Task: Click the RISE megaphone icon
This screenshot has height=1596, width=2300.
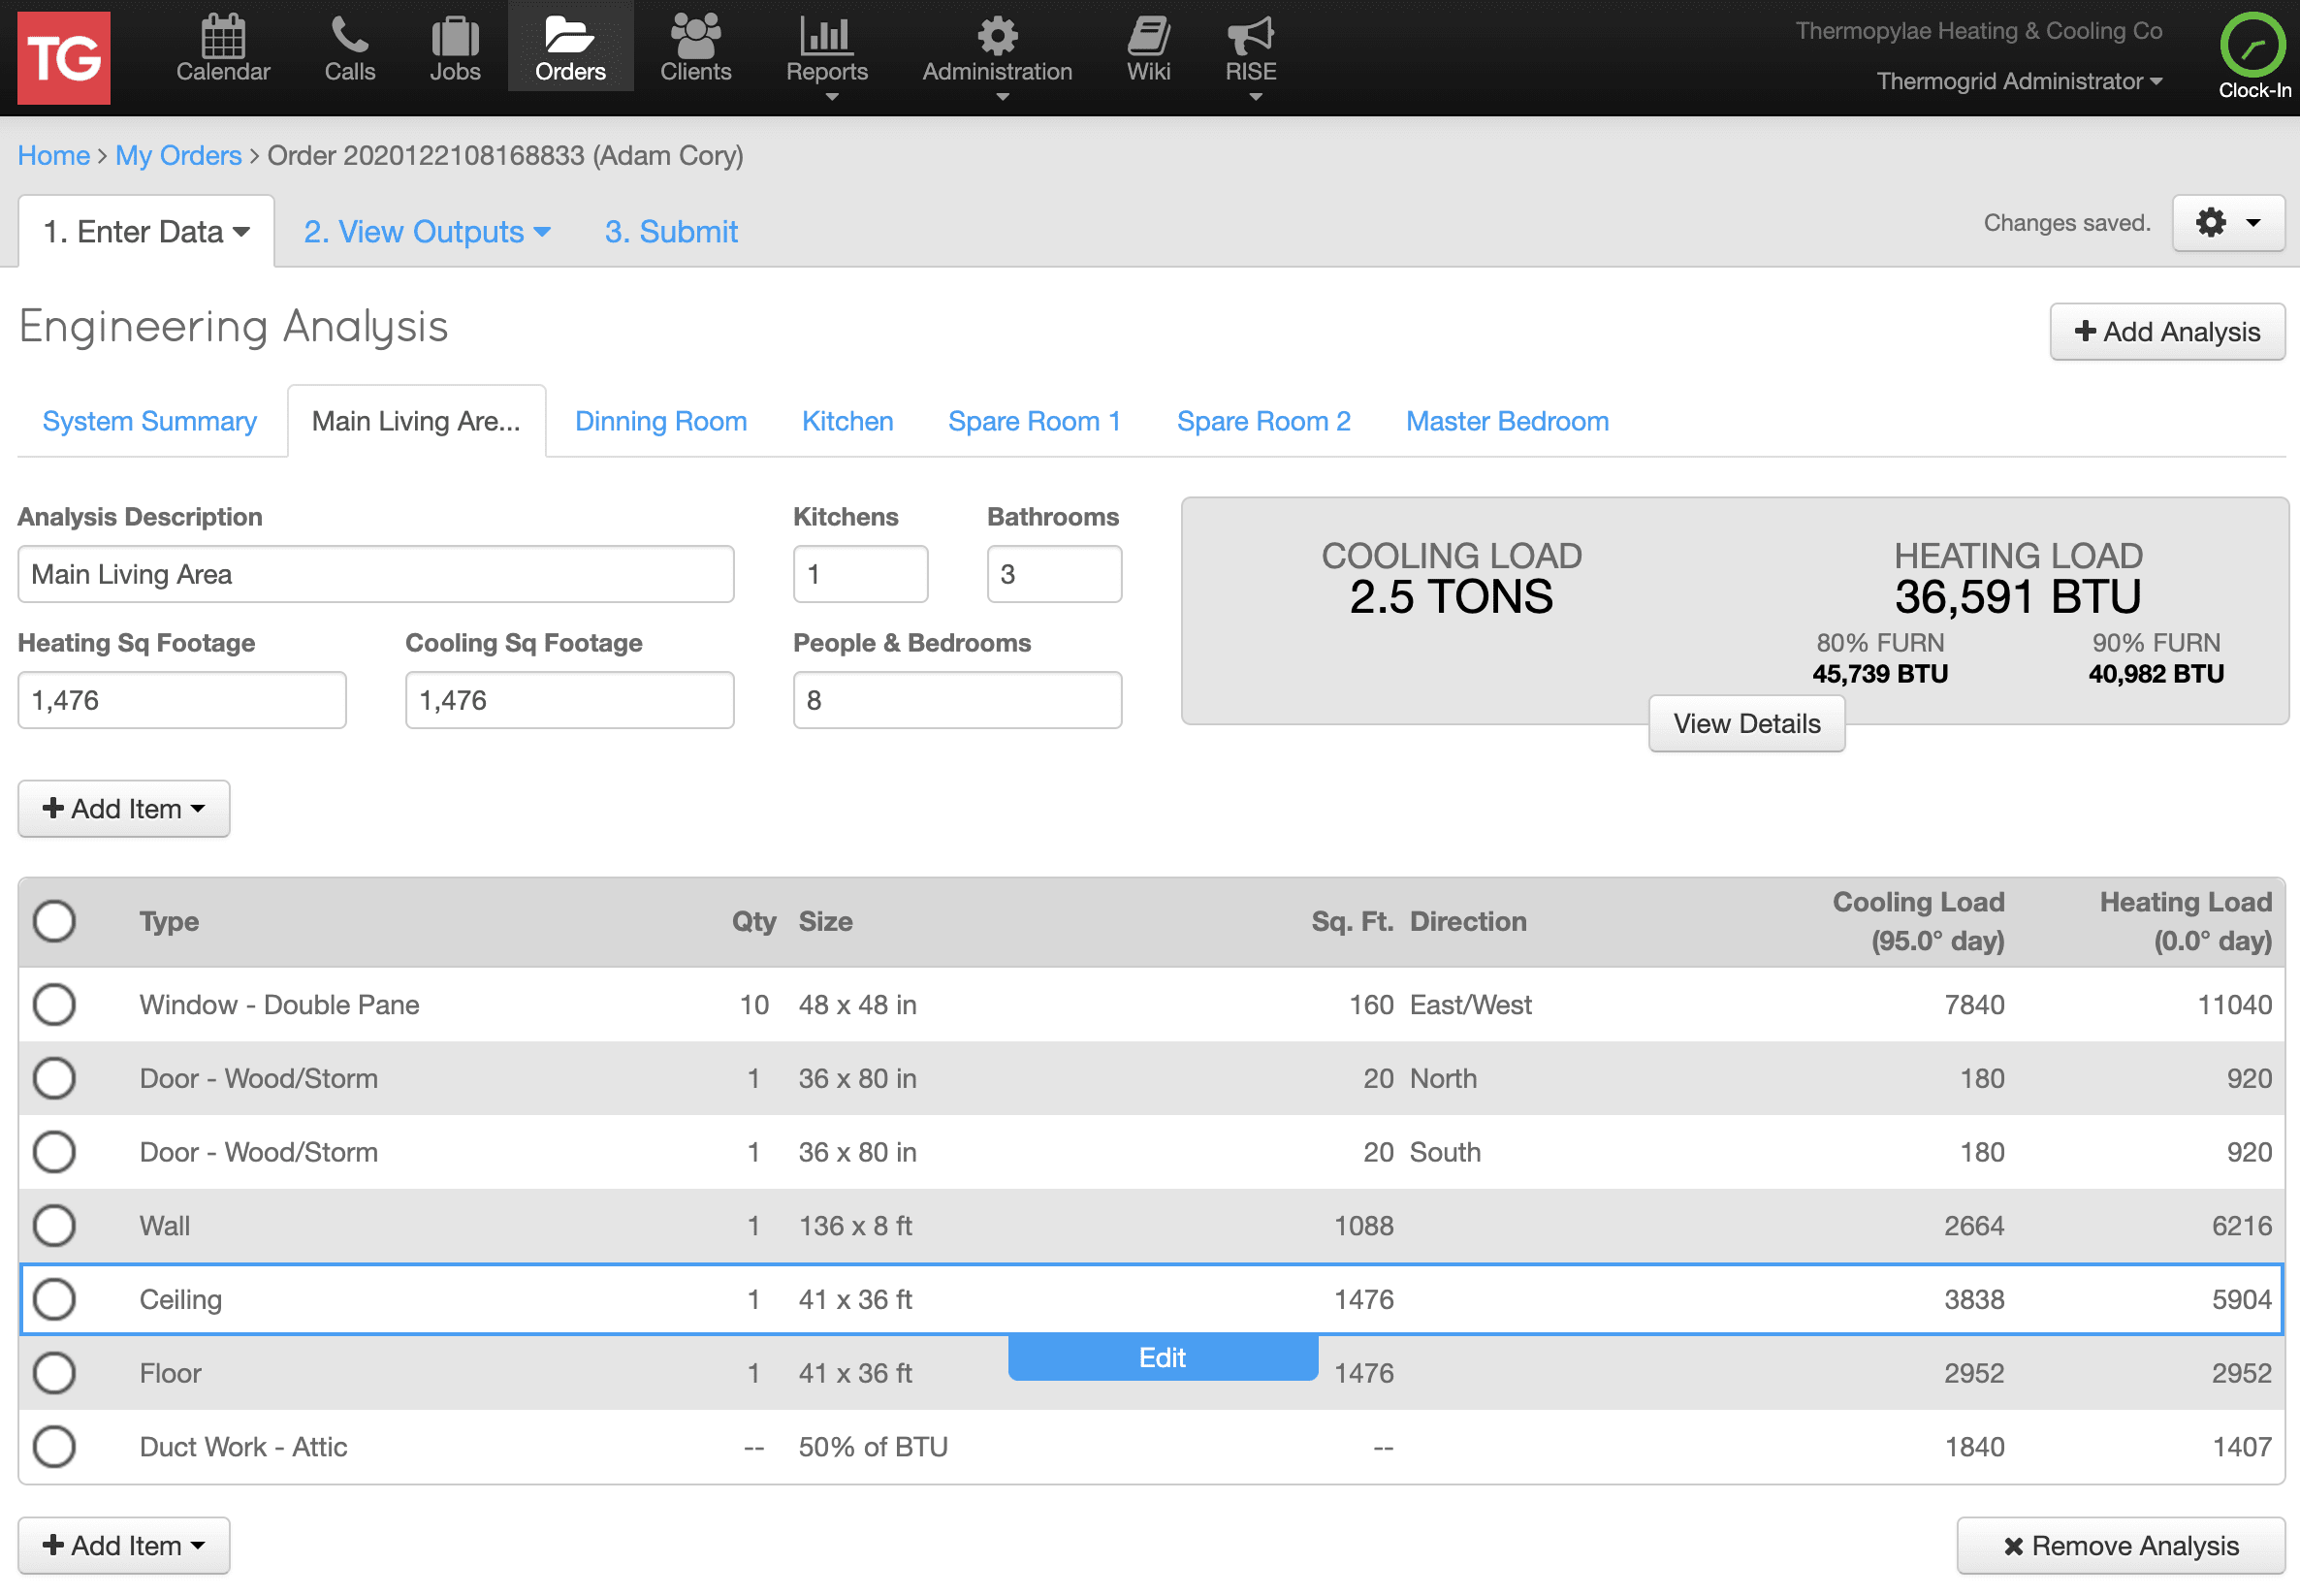Action: click(1250, 38)
